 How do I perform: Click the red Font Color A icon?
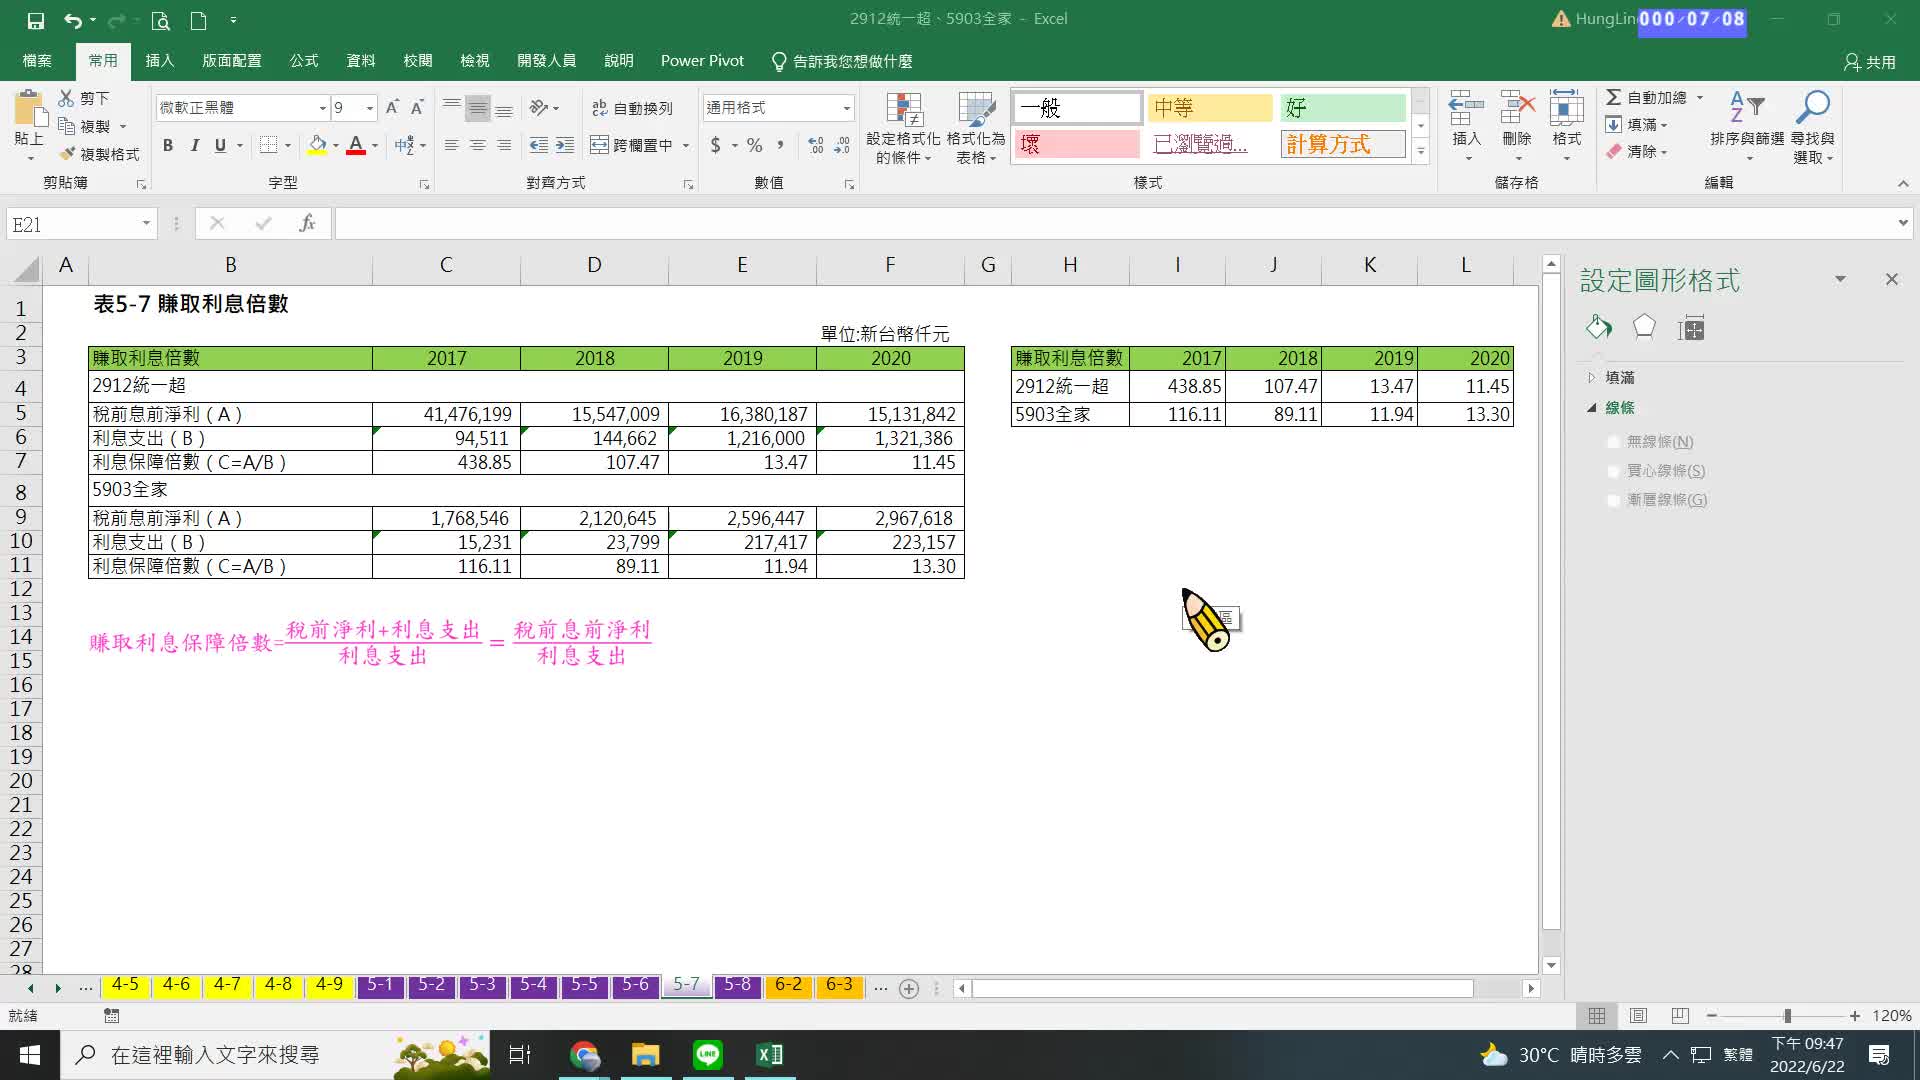pos(355,146)
